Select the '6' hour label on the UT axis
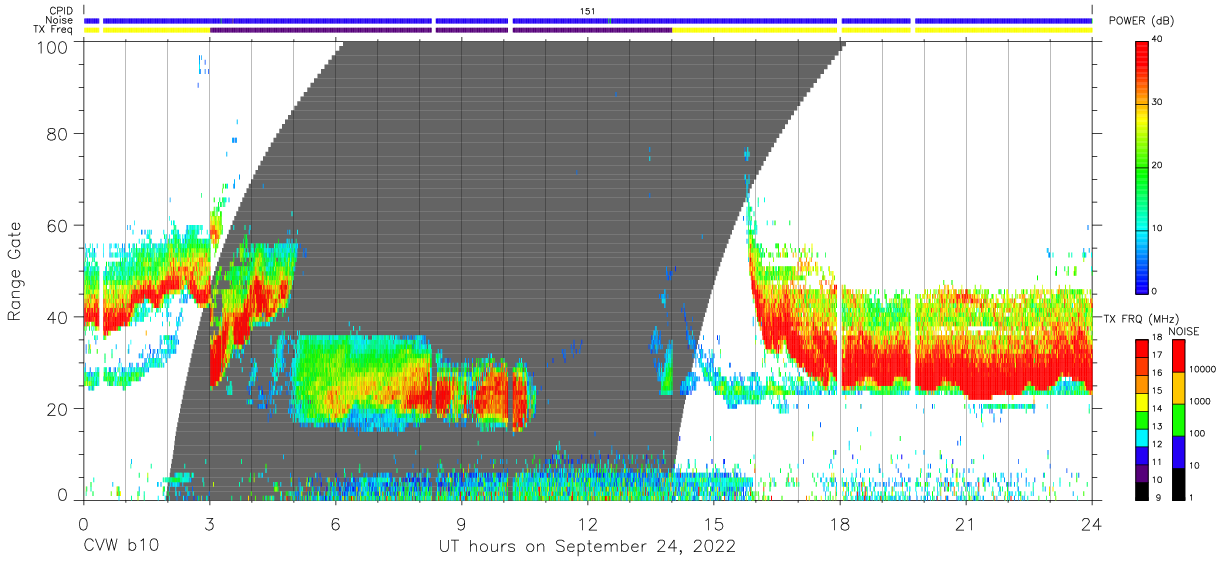 336,523
